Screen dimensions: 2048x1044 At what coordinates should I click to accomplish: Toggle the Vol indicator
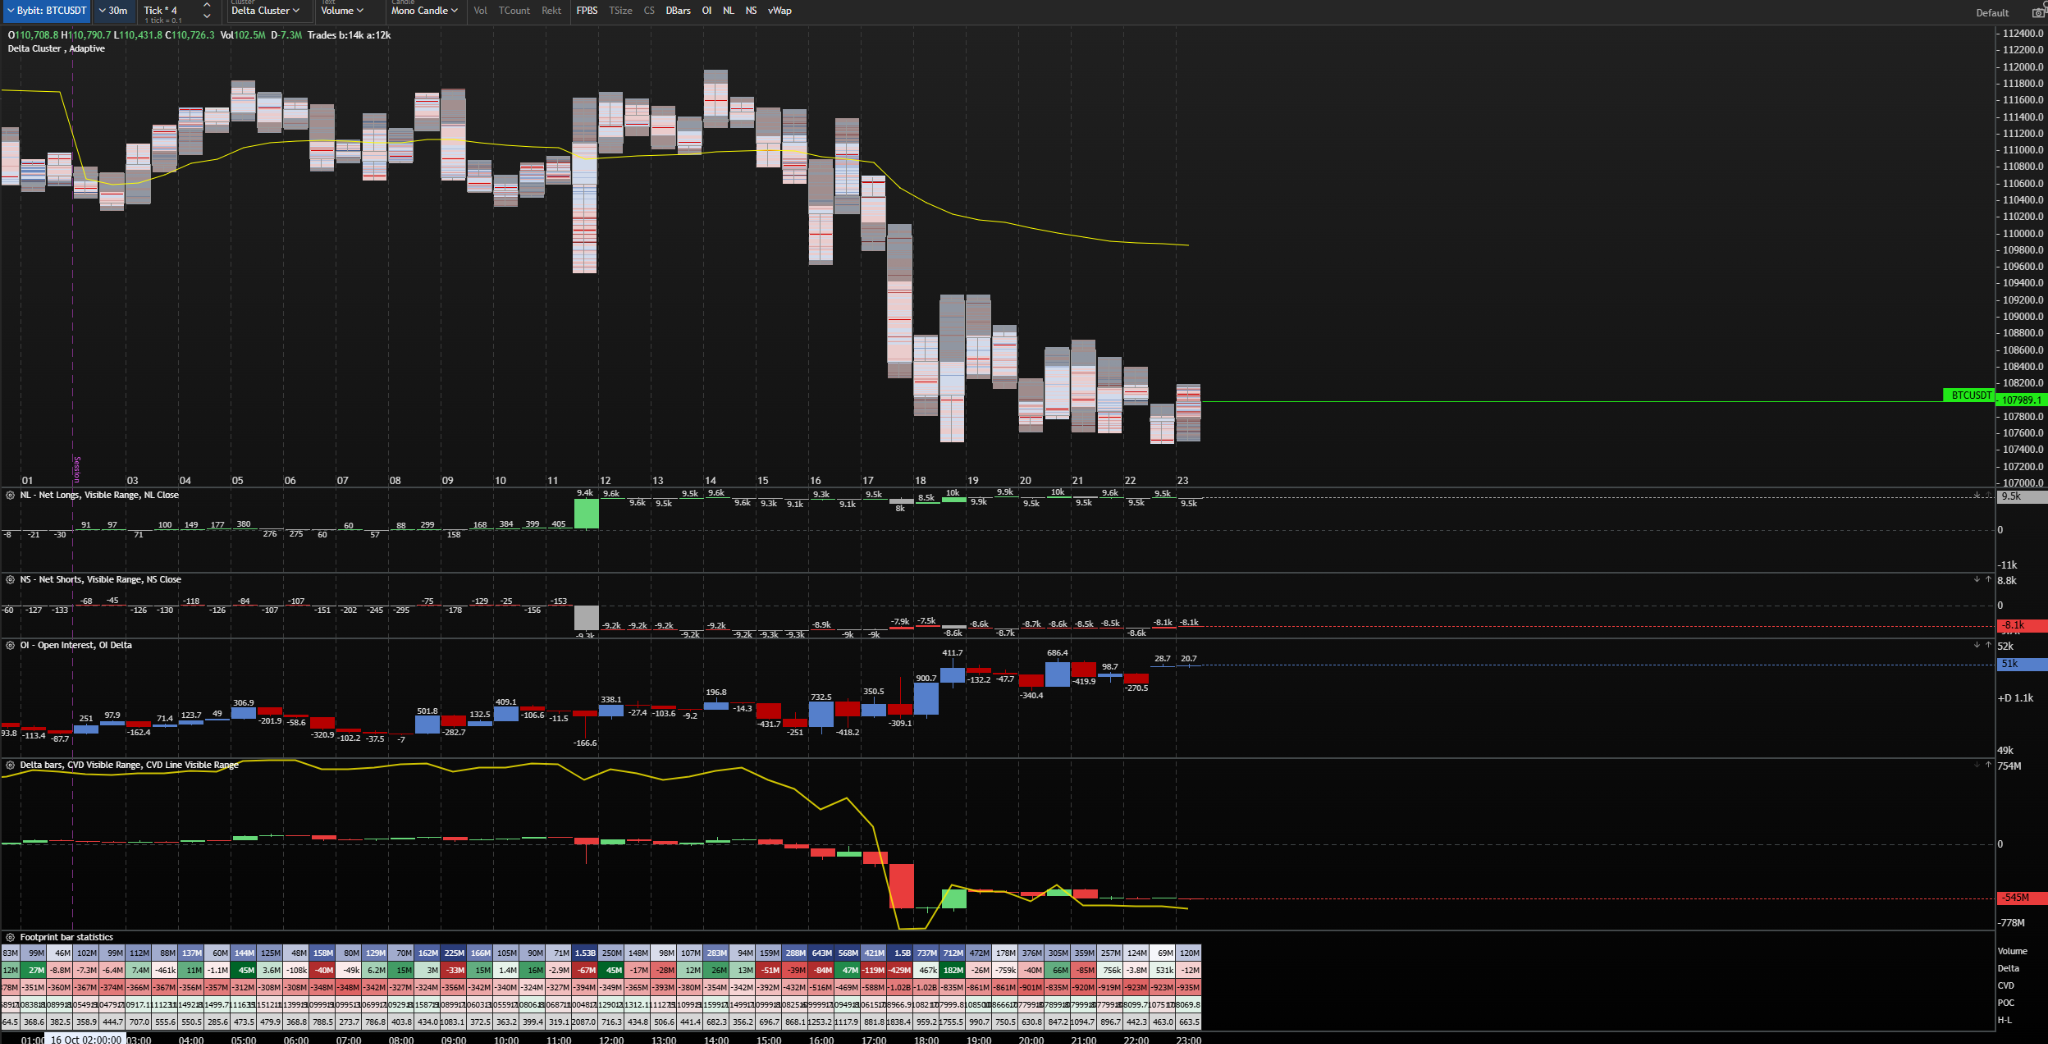(481, 11)
